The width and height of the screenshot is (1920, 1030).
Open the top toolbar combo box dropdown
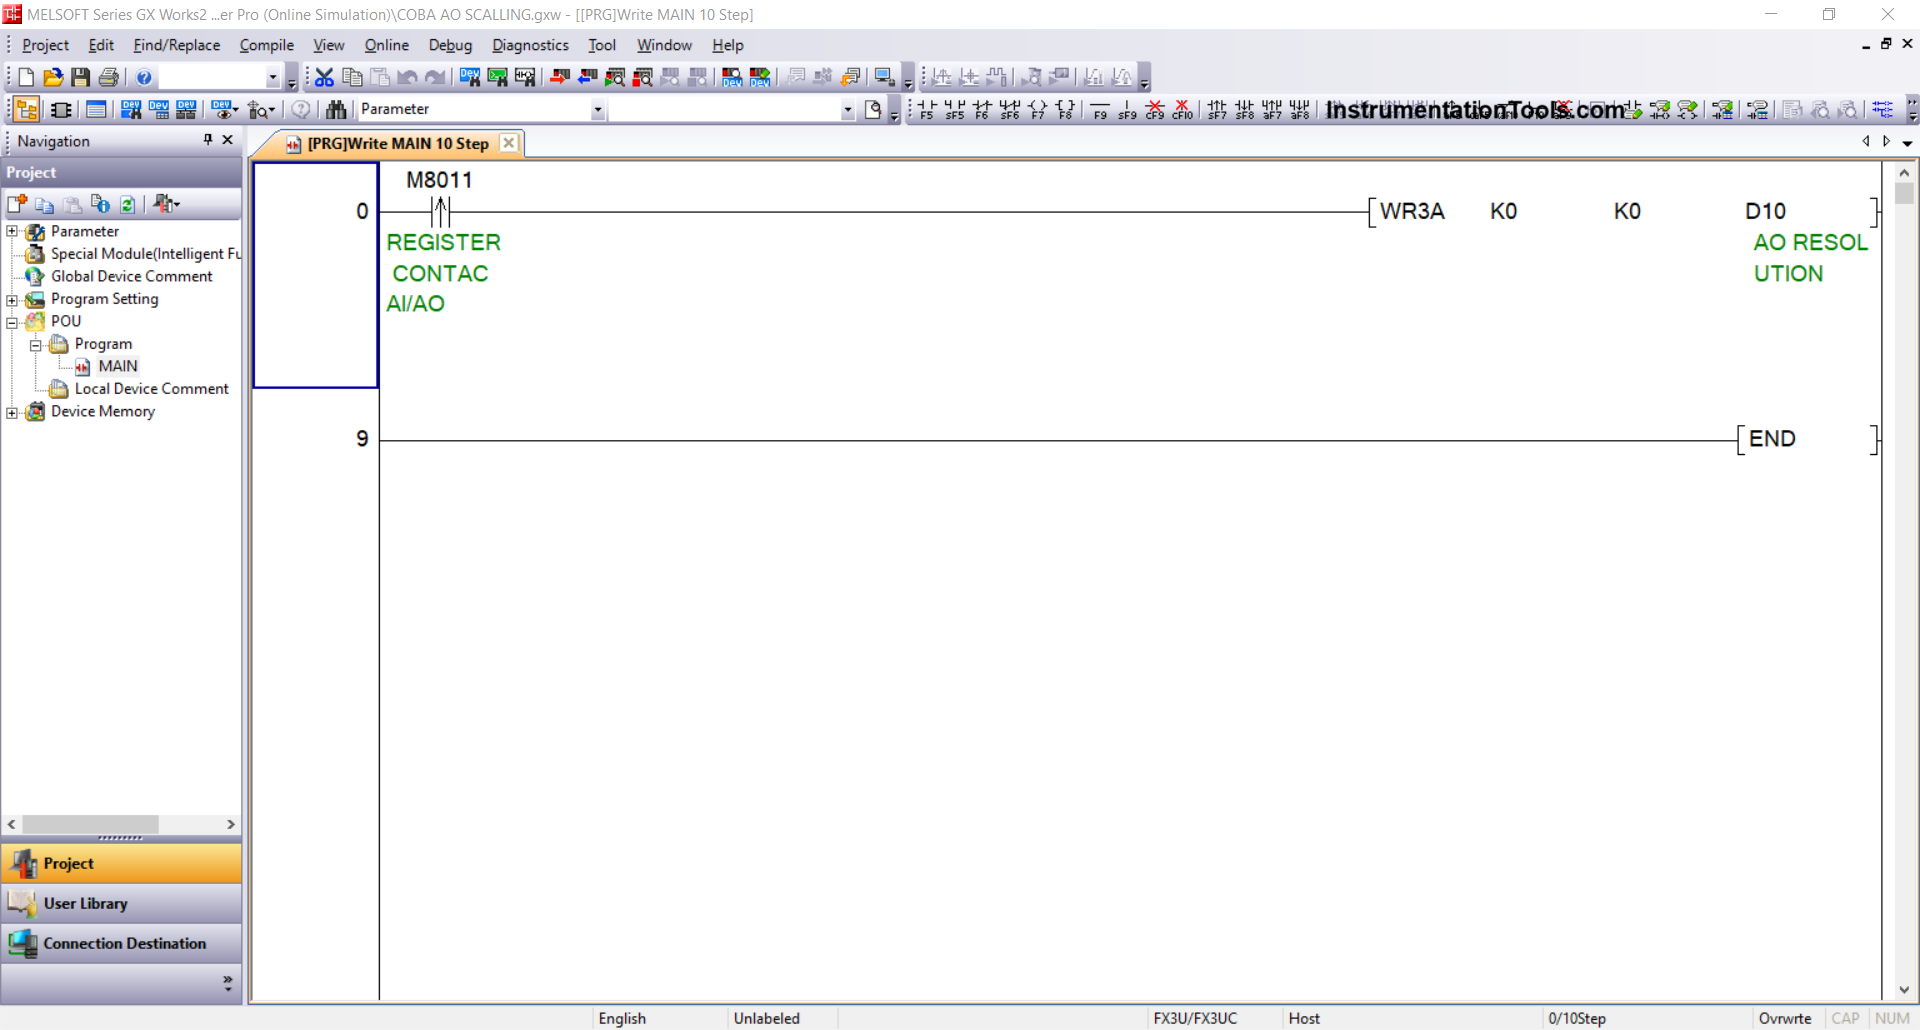[272, 77]
